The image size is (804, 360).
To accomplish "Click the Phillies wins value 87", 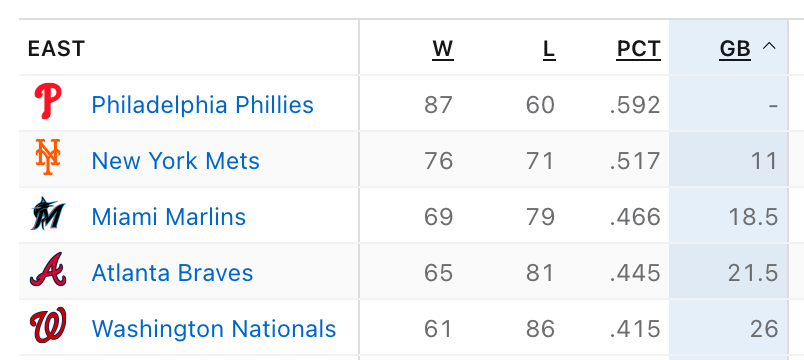I will click(438, 105).
